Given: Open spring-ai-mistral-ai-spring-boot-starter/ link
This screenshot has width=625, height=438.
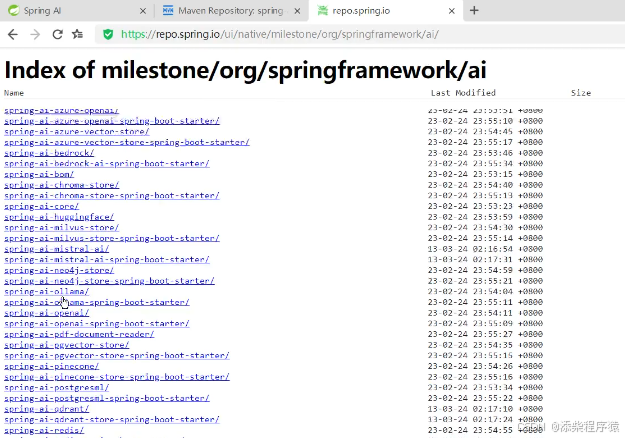Looking at the screenshot, I should [x=106, y=259].
